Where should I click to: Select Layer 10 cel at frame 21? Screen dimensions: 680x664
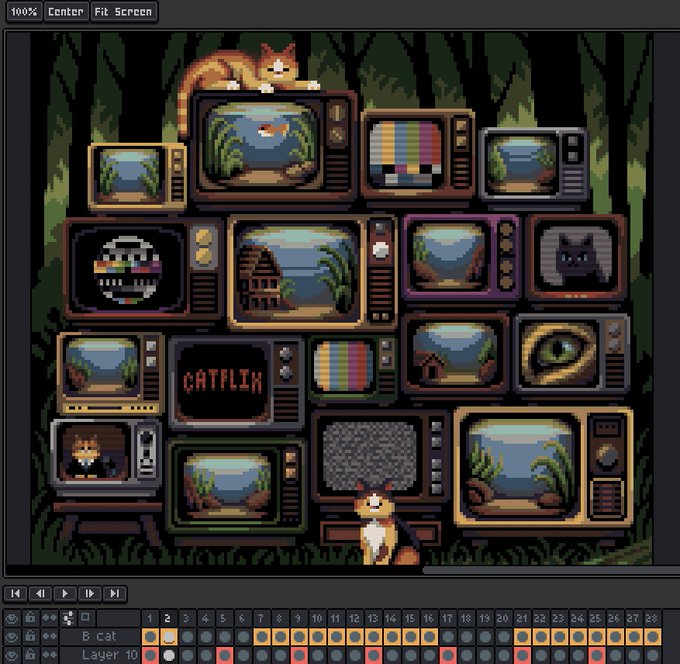point(522,655)
